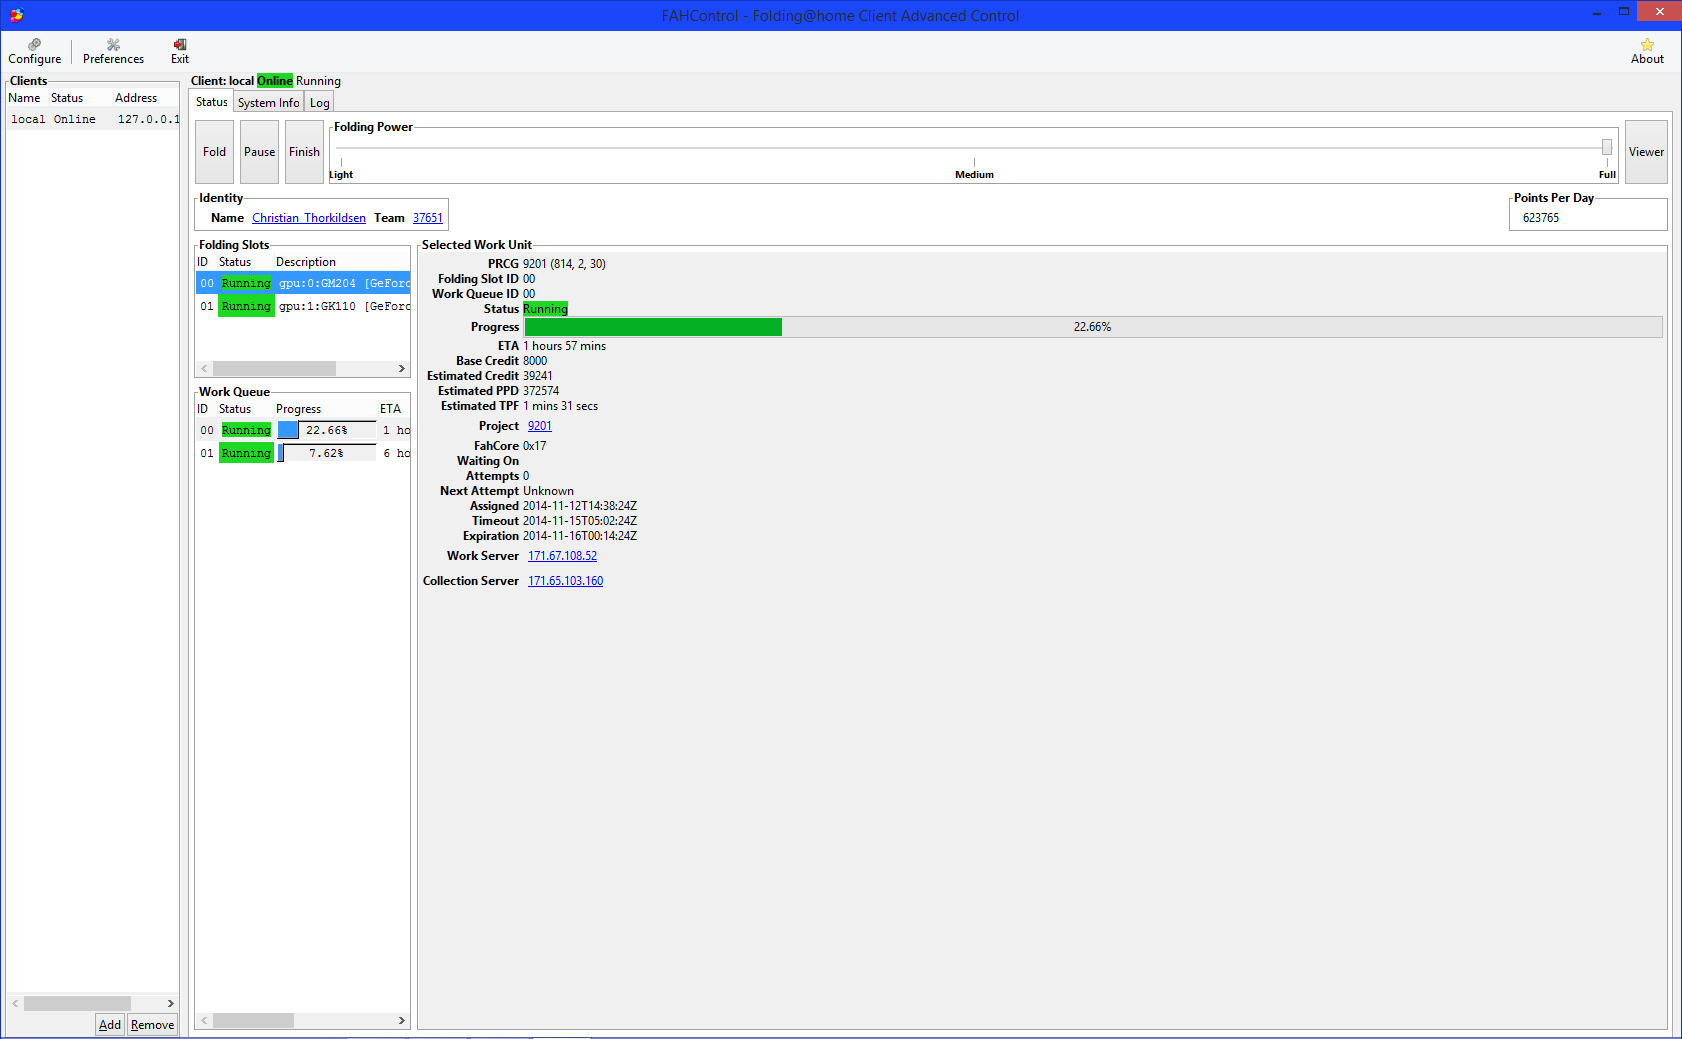Click Clients panel scrollbar right arrow
Viewport: 1682px width, 1039px height.
pos(171,1003)
